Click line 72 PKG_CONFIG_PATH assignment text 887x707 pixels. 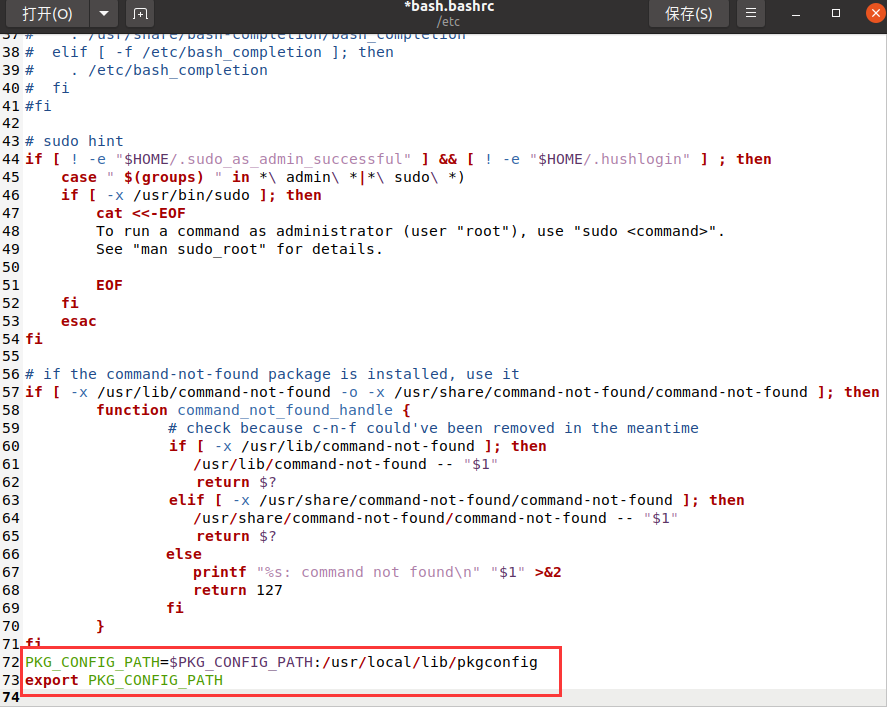pyautogui.click(x=281, y=662)
